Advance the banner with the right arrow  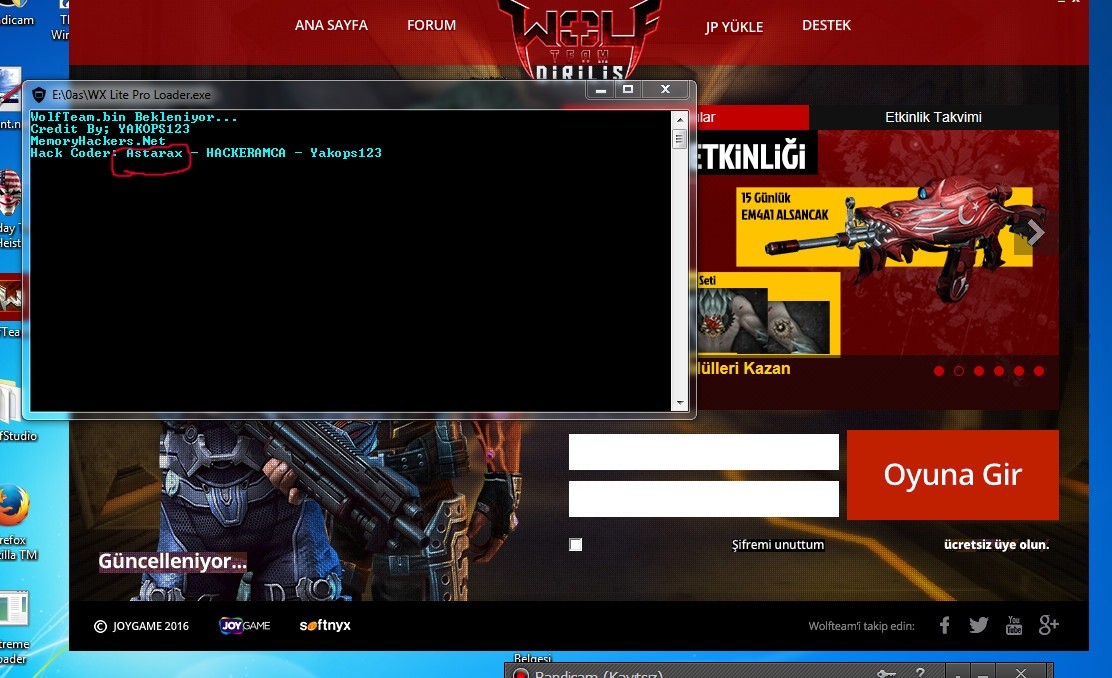pos(1035,232)
